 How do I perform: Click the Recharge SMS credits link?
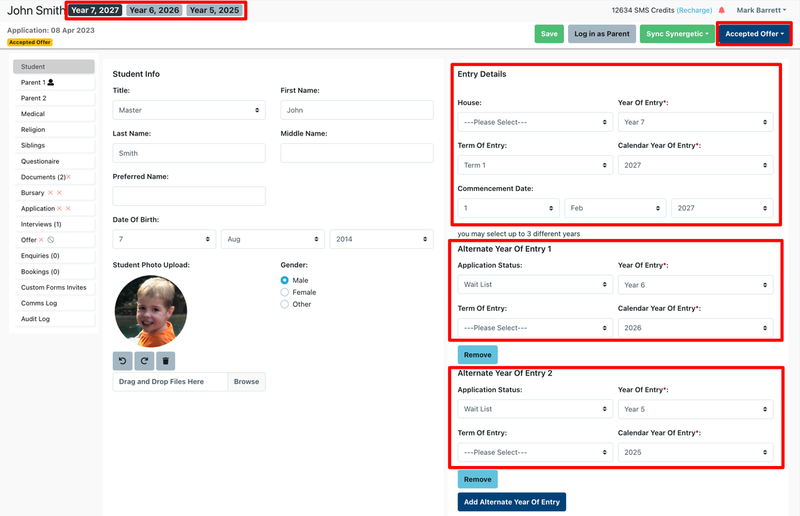point(694,10)
